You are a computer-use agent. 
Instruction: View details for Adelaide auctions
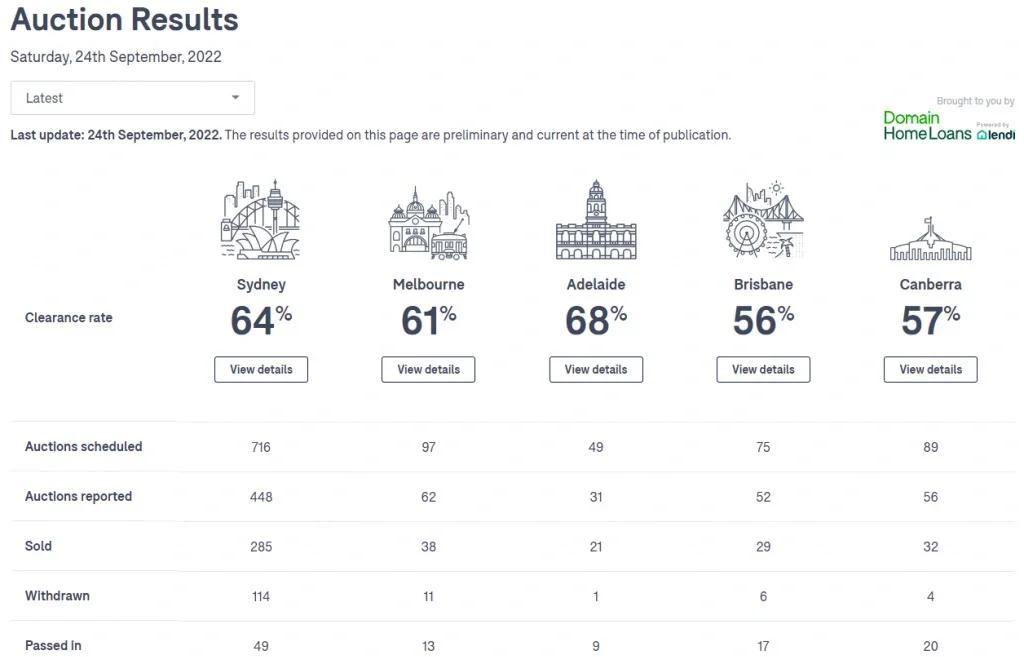point(596,369)
